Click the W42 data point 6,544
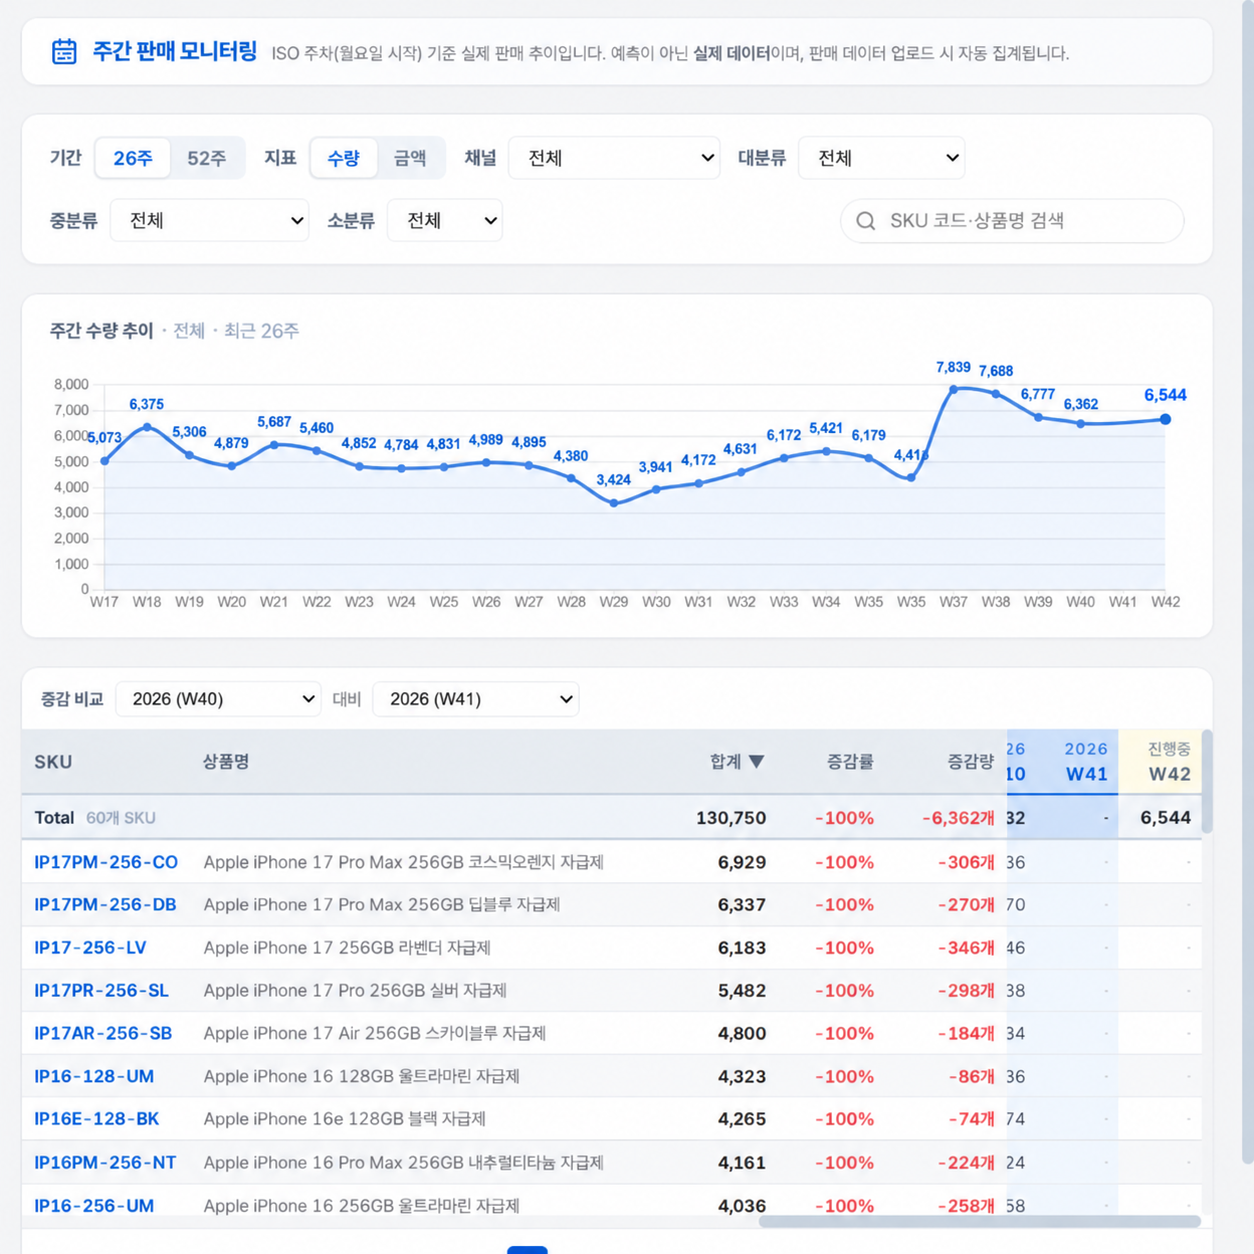This screenshot has height=1254, width=1254. pos(1165,419)
